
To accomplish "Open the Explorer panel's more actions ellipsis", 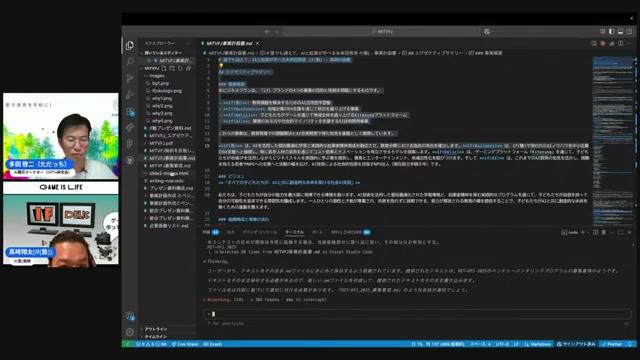I will (188, 43).
